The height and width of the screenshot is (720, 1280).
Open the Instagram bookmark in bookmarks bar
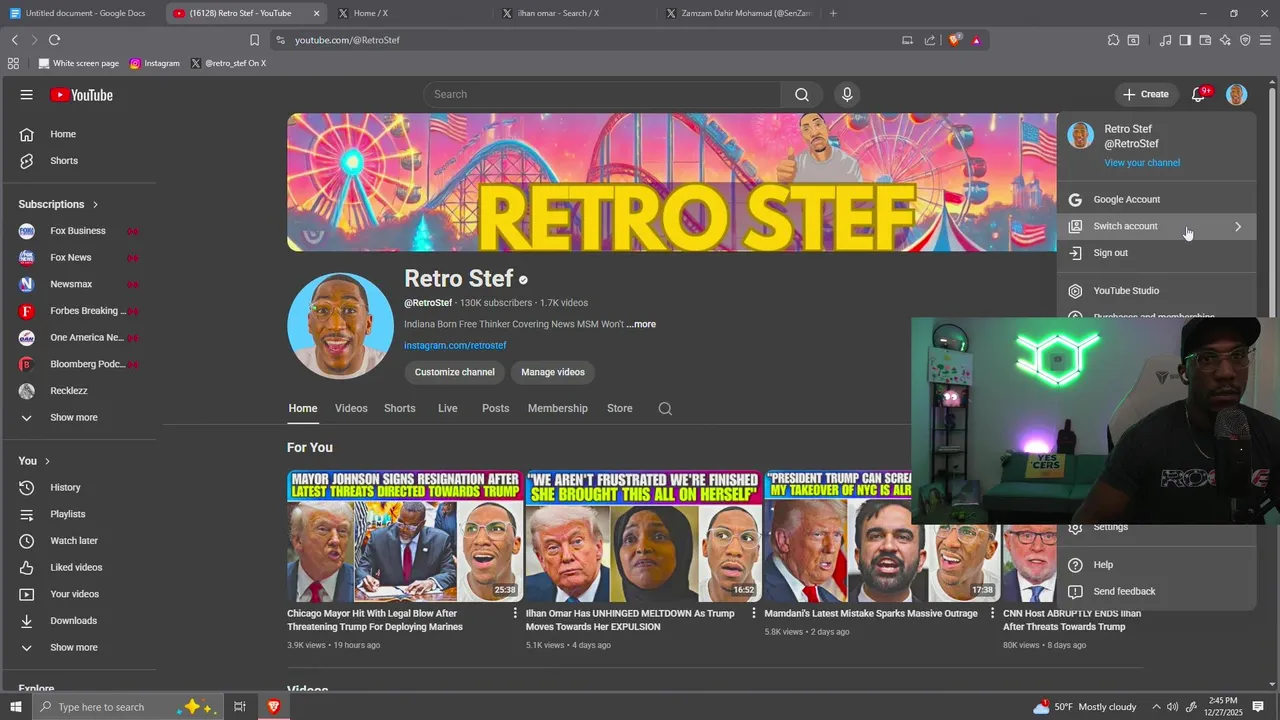[155, 63]
